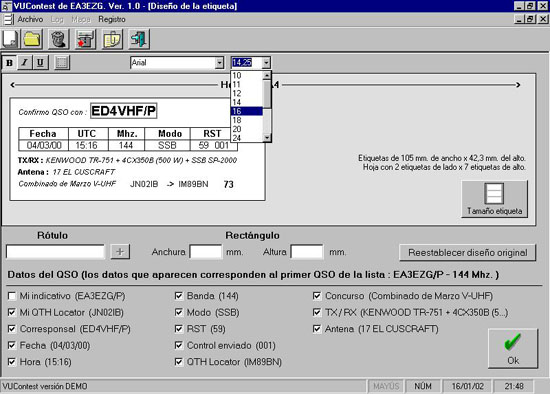Screen dimensions: 550x394
Task: Click the TX/RX KENWOOD line on label
Action: pos(127,160)
